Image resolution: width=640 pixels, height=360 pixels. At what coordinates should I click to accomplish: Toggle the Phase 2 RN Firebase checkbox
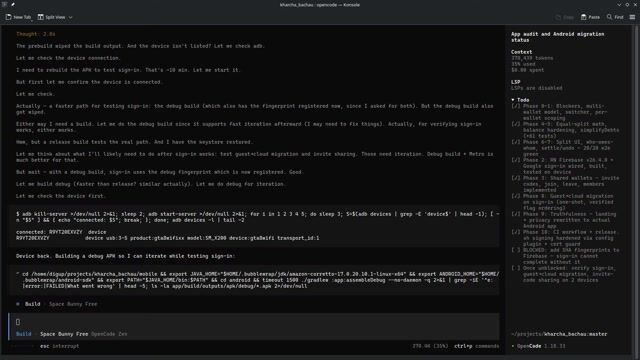[516, 160]
